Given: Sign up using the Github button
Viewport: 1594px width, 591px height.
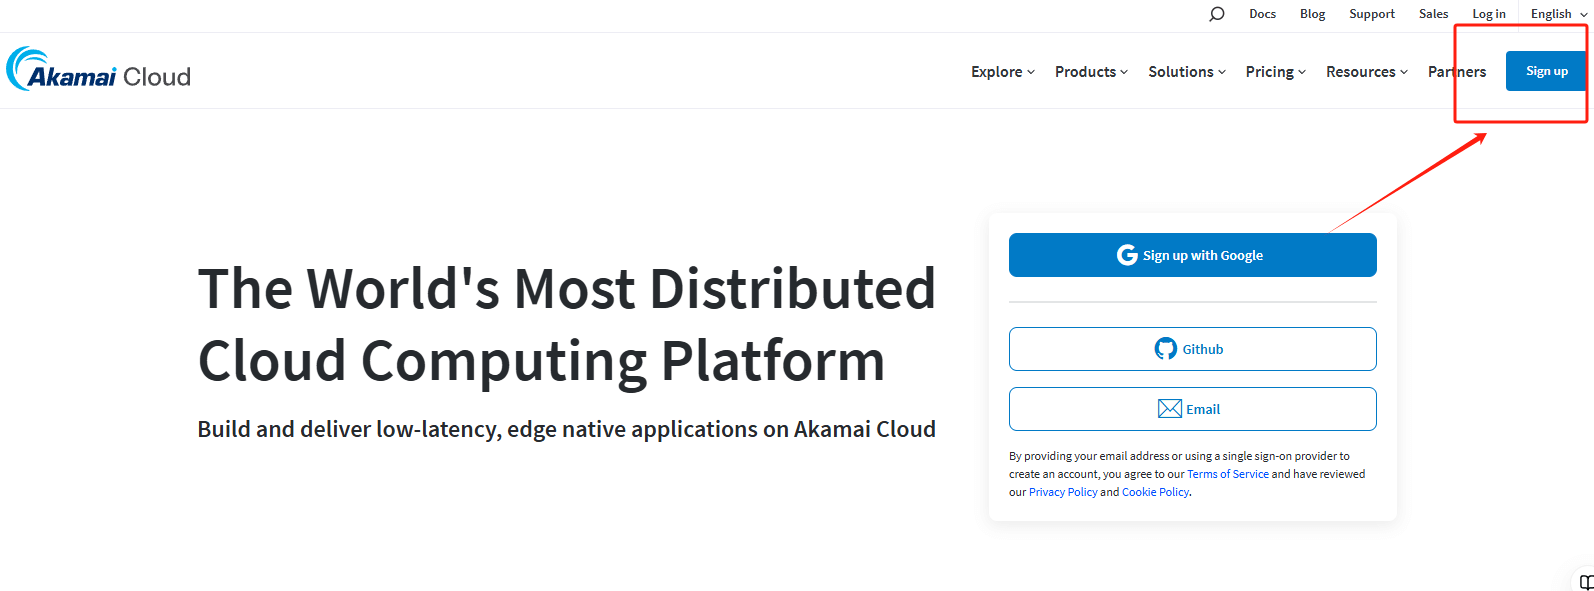Looking at the screenshot, I should tap(1192, 349).
